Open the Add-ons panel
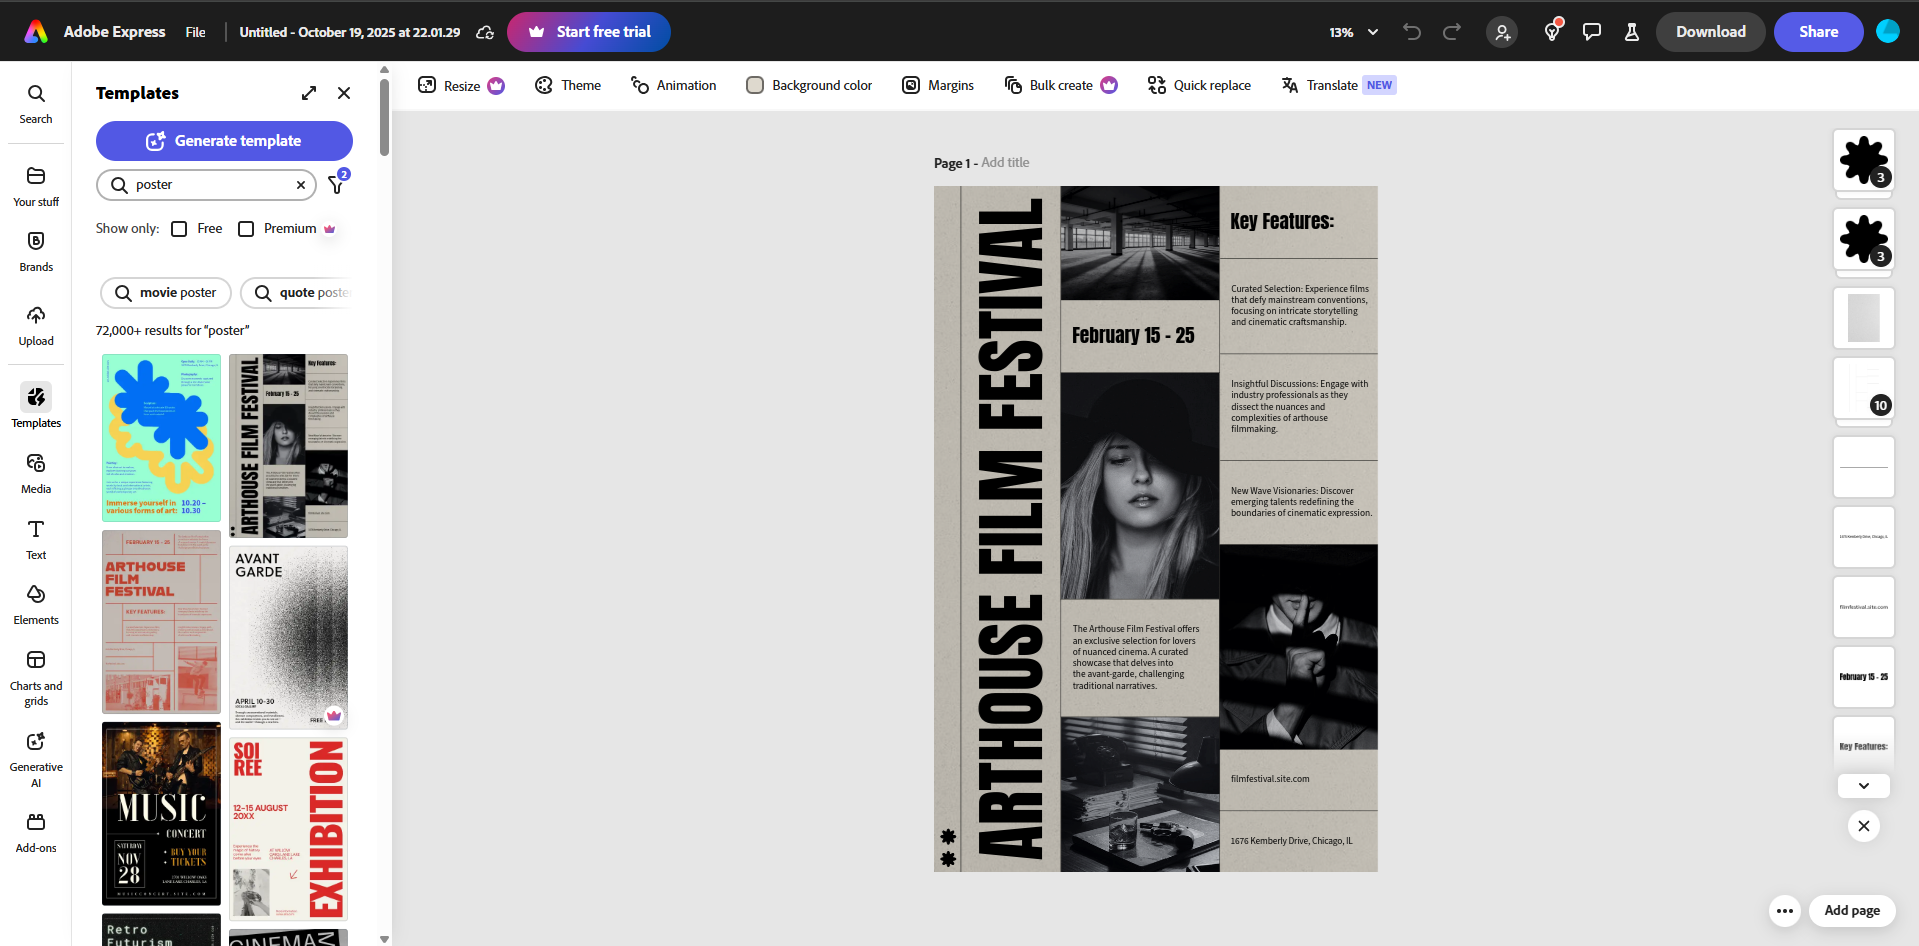The image size is (1919, 946). click(x=35, y=830)
